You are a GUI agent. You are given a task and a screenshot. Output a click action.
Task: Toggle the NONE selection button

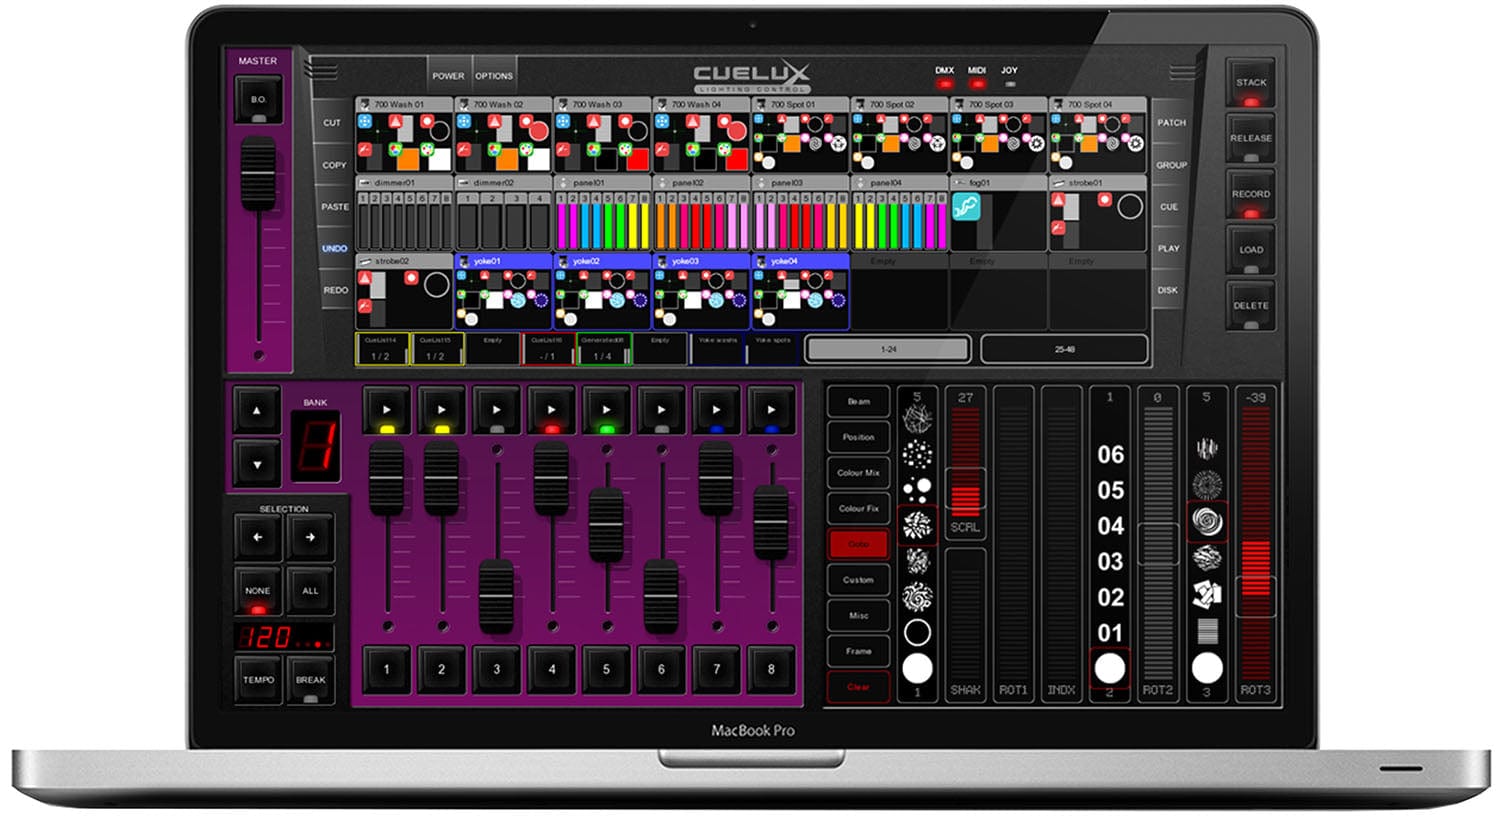tap(257, 591)
